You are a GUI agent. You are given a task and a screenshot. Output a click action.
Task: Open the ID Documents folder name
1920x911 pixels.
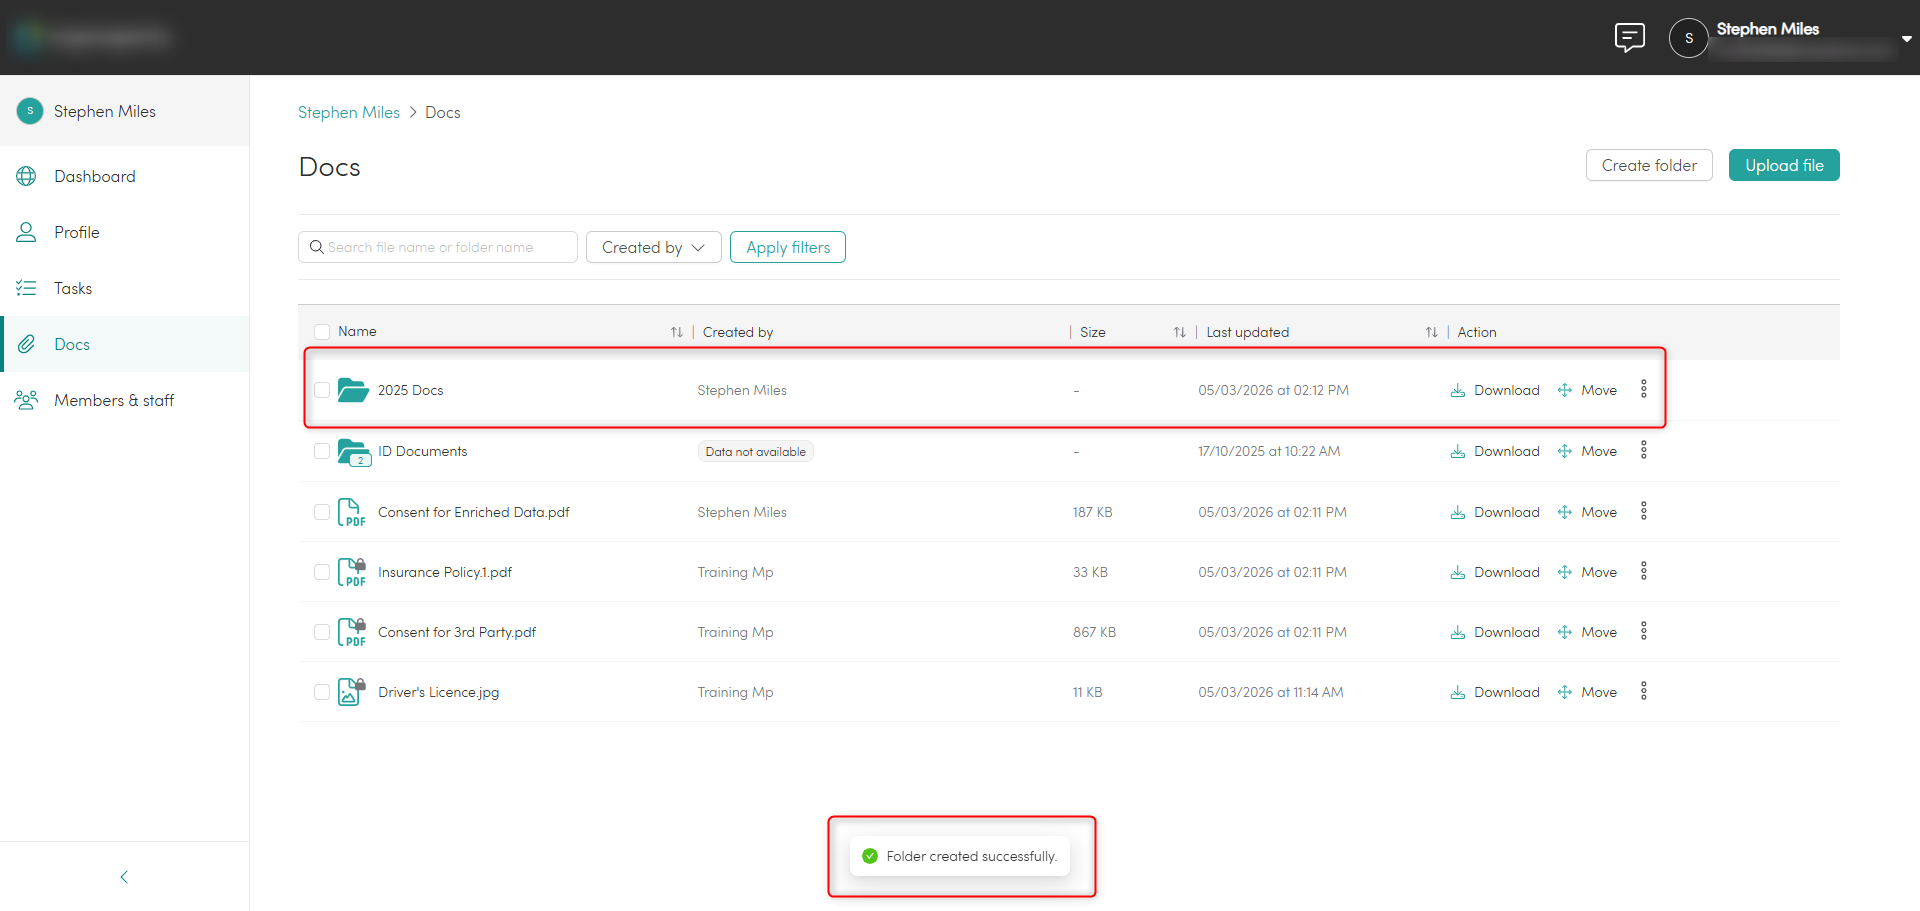(422, 451)
